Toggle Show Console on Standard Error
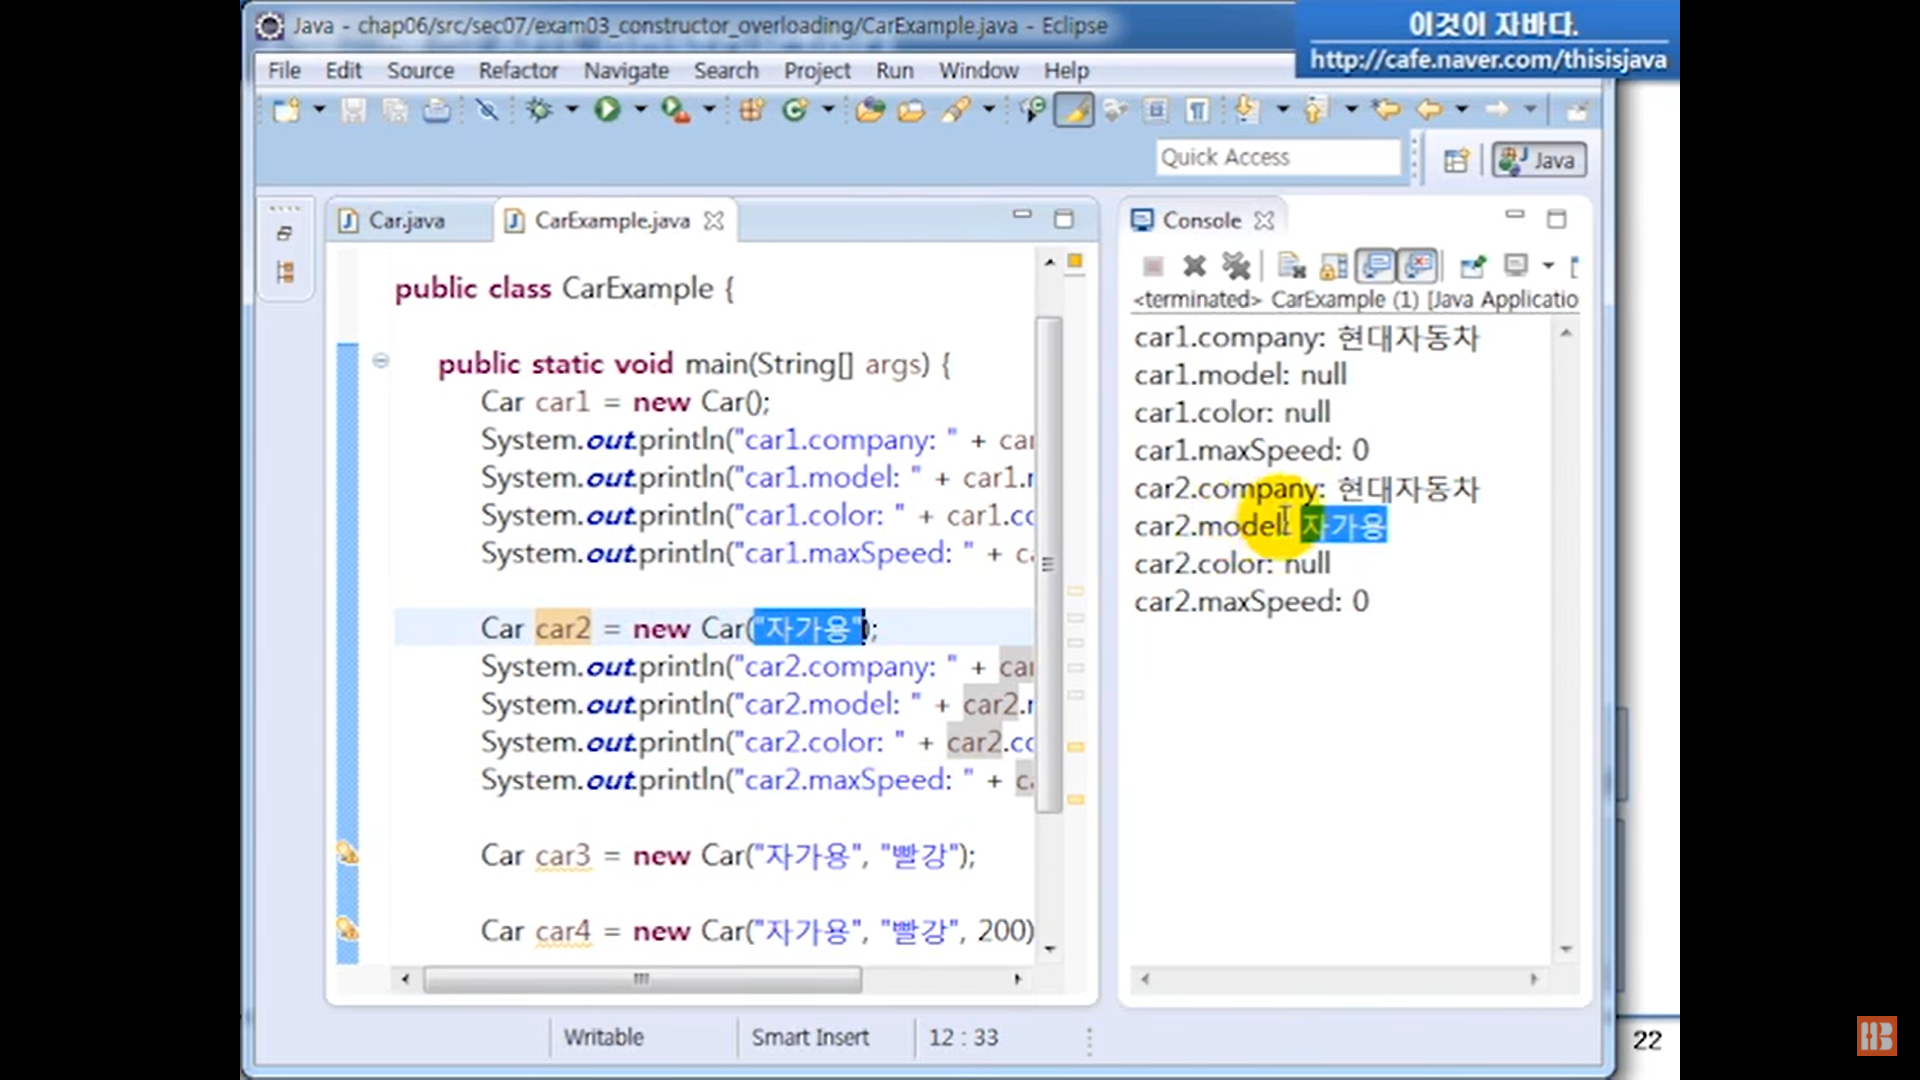Viewport: 1920px width, 1080px height. tap(1418, 266)
